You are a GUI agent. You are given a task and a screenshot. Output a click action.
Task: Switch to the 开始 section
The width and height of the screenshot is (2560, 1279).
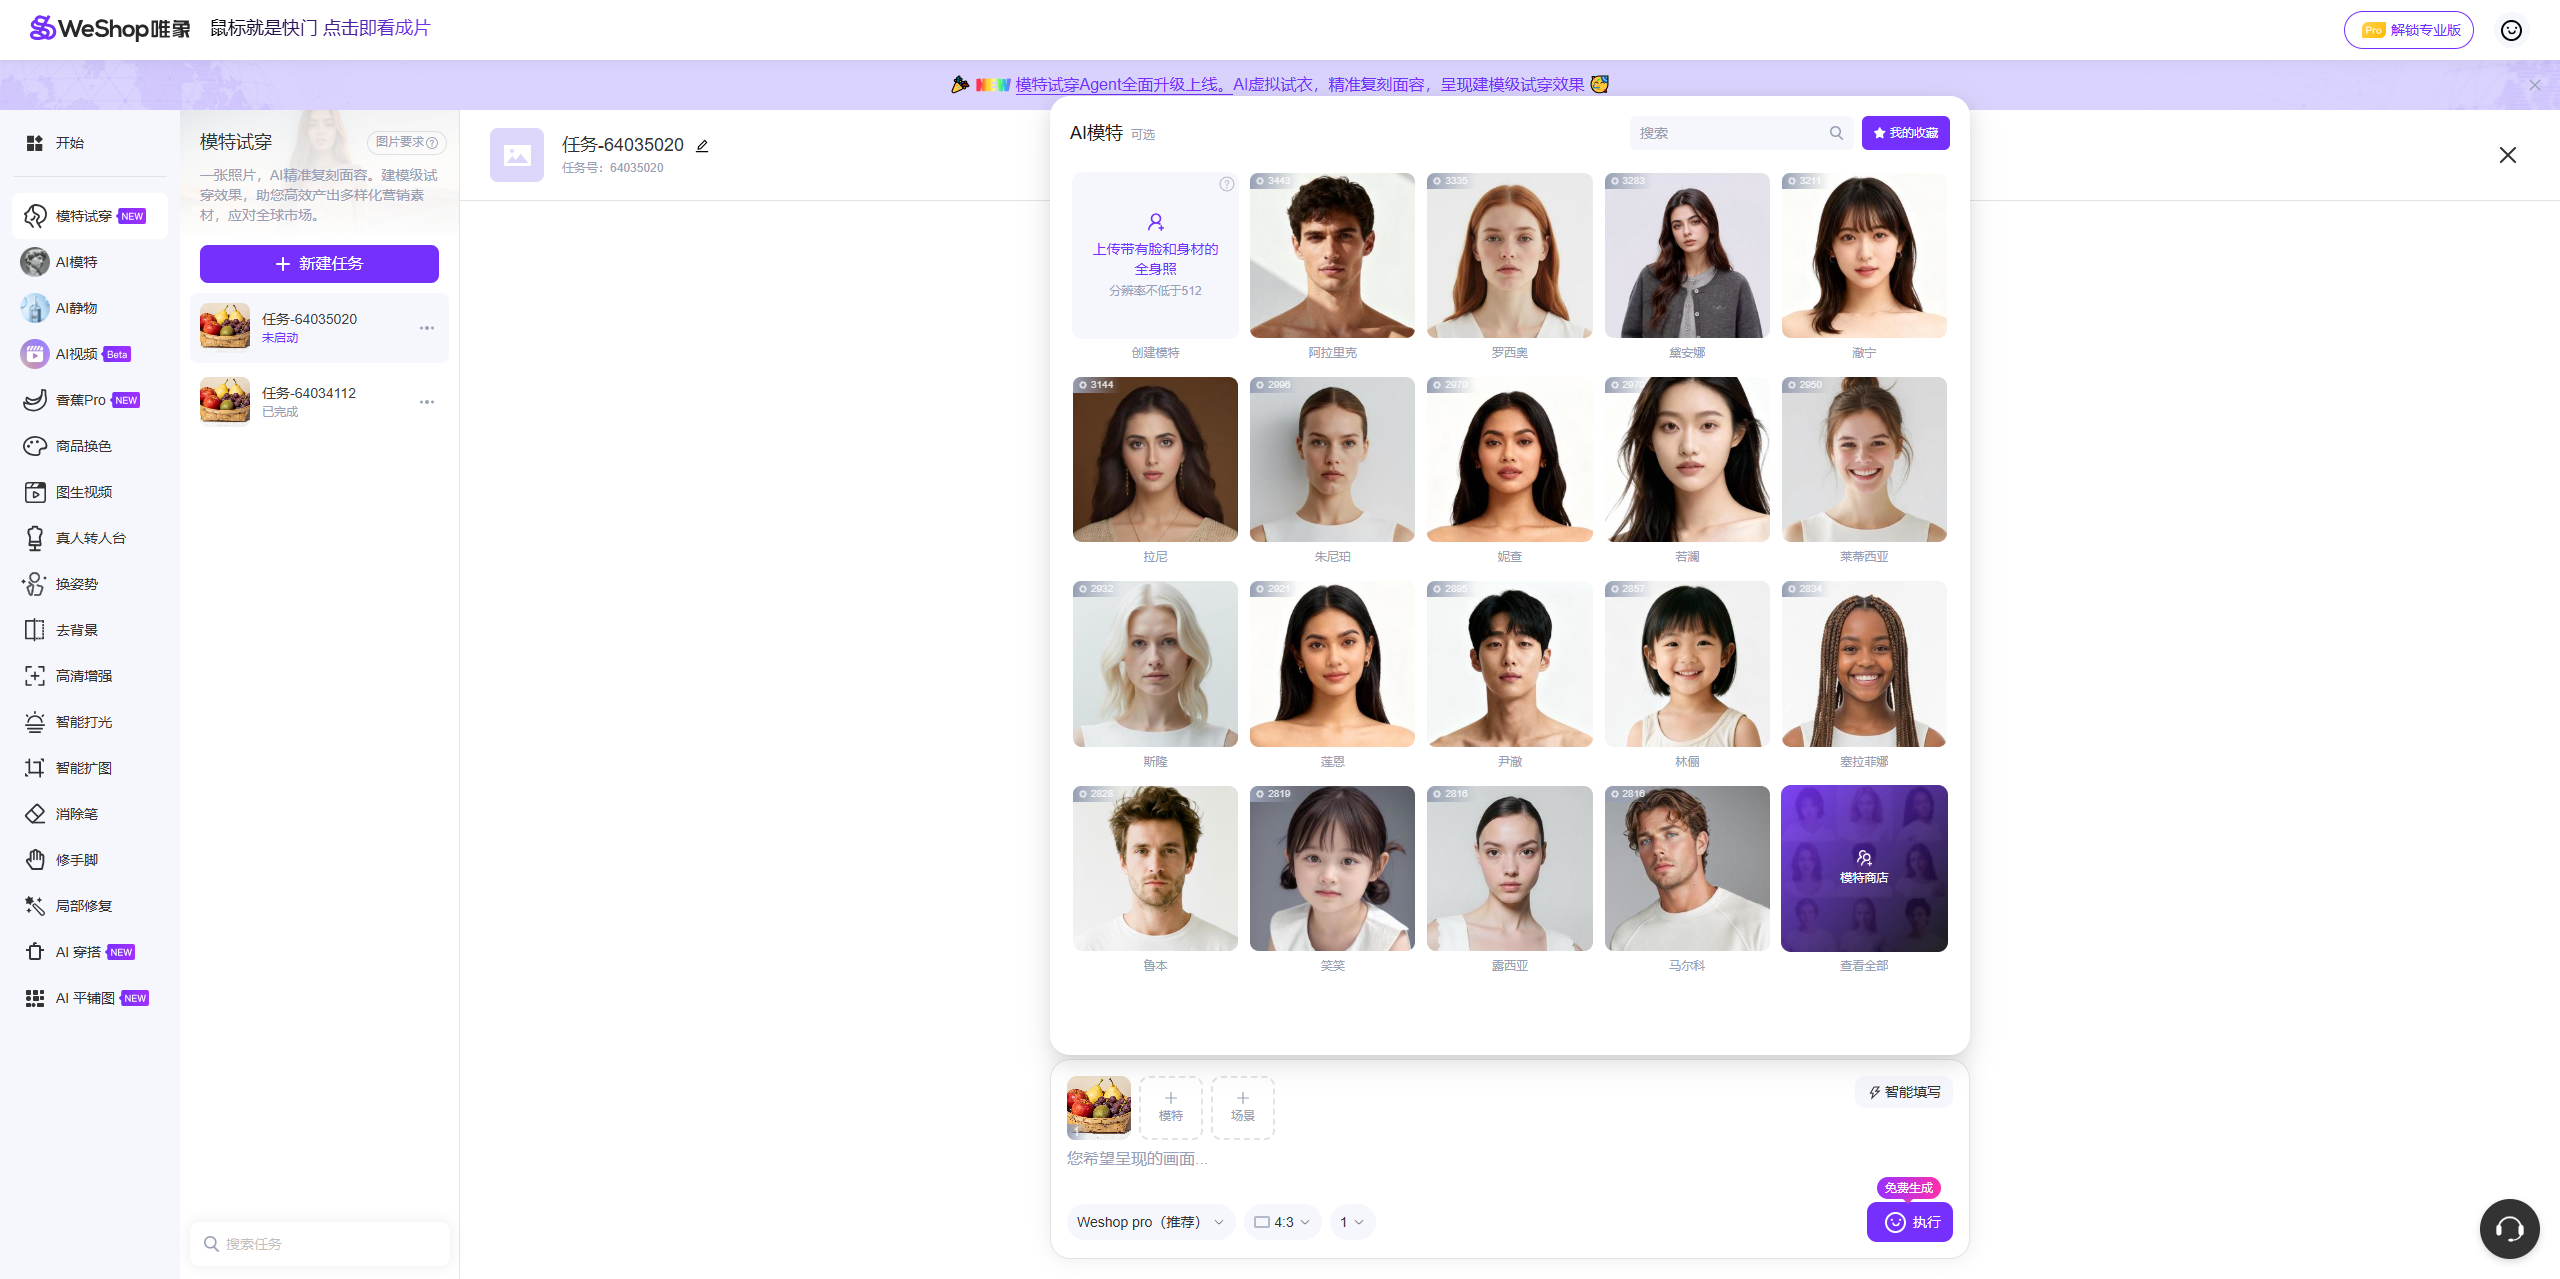click(68, 142)
